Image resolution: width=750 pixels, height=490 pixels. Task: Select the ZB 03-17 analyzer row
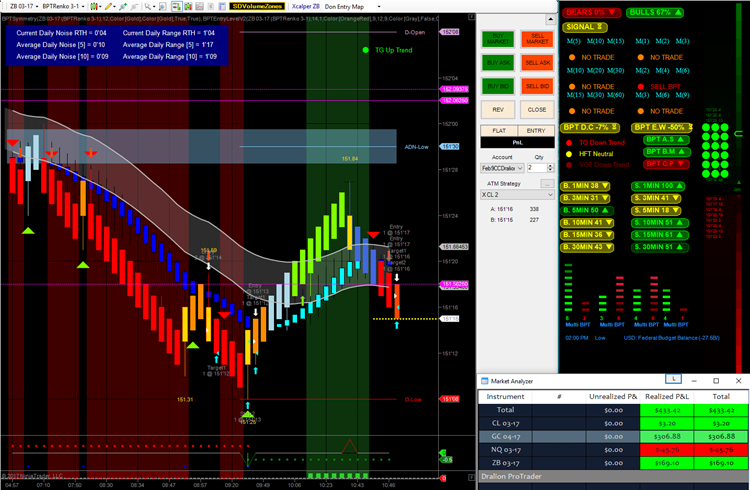(613, 463)
